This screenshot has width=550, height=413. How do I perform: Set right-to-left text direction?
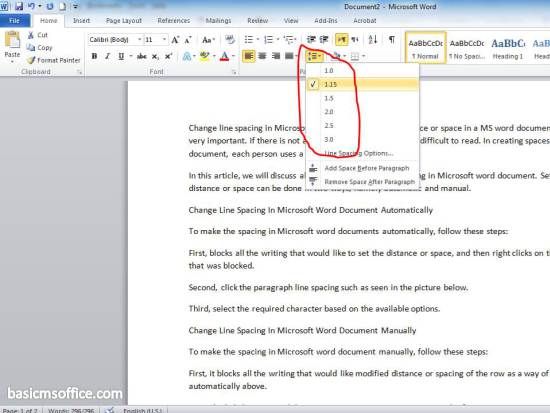[355, 40]
